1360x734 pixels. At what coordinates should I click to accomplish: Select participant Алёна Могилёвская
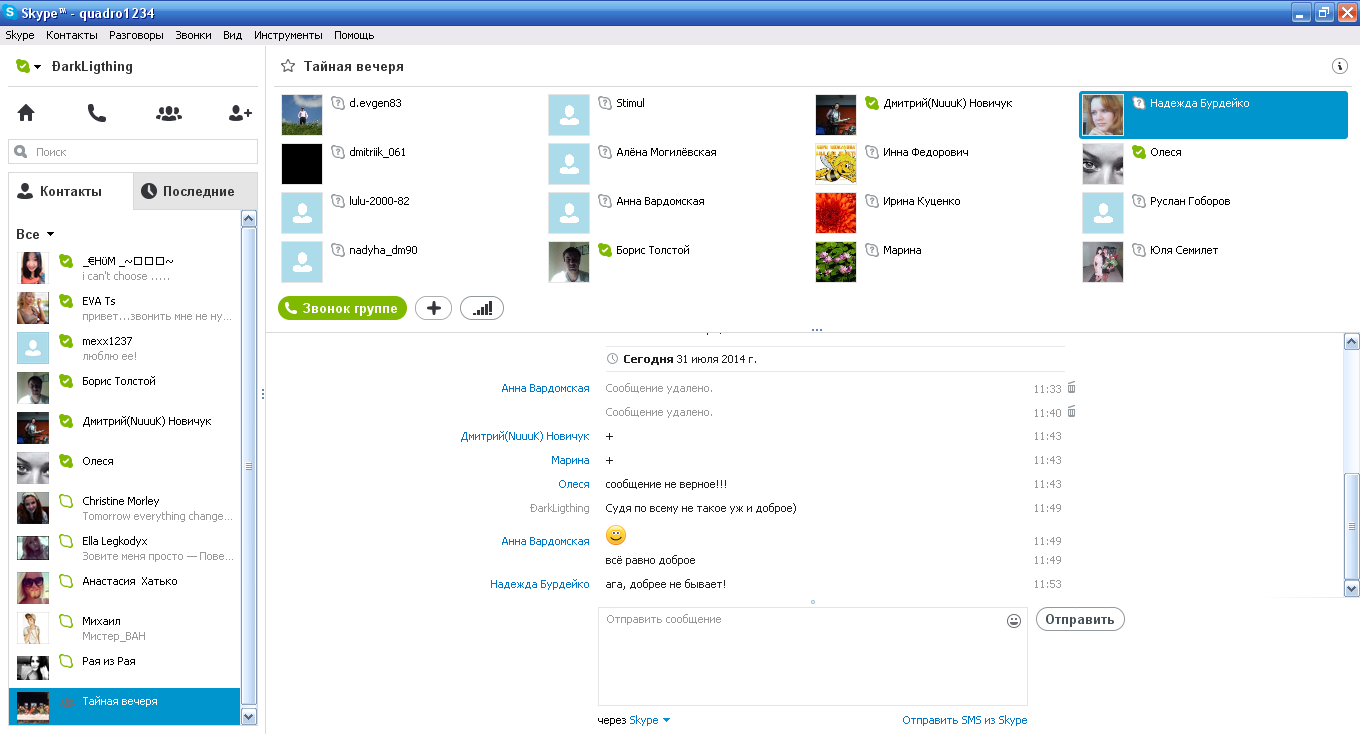coord(679,164)
